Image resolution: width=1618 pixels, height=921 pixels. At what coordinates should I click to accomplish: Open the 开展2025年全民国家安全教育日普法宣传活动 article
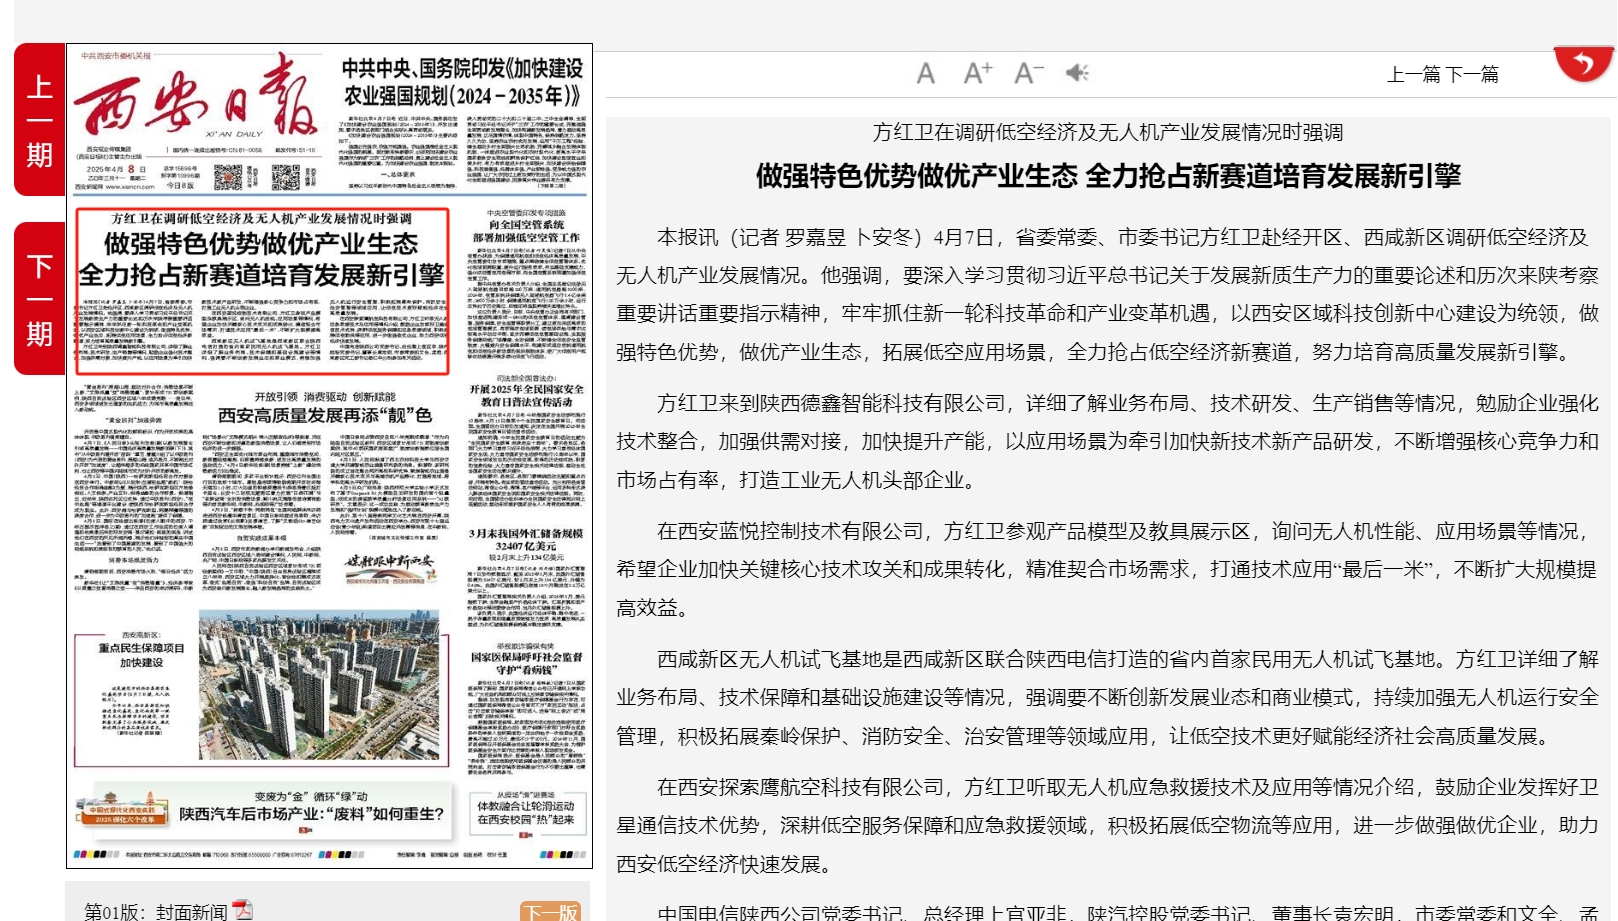point(526,395)
